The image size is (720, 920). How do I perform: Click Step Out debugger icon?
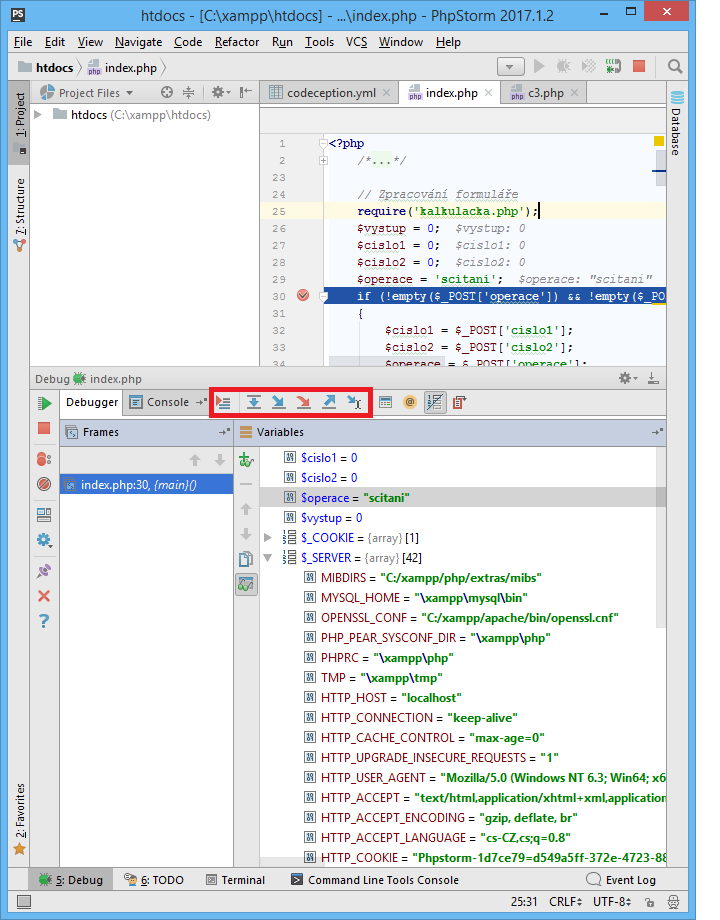[x=329, y=402]
